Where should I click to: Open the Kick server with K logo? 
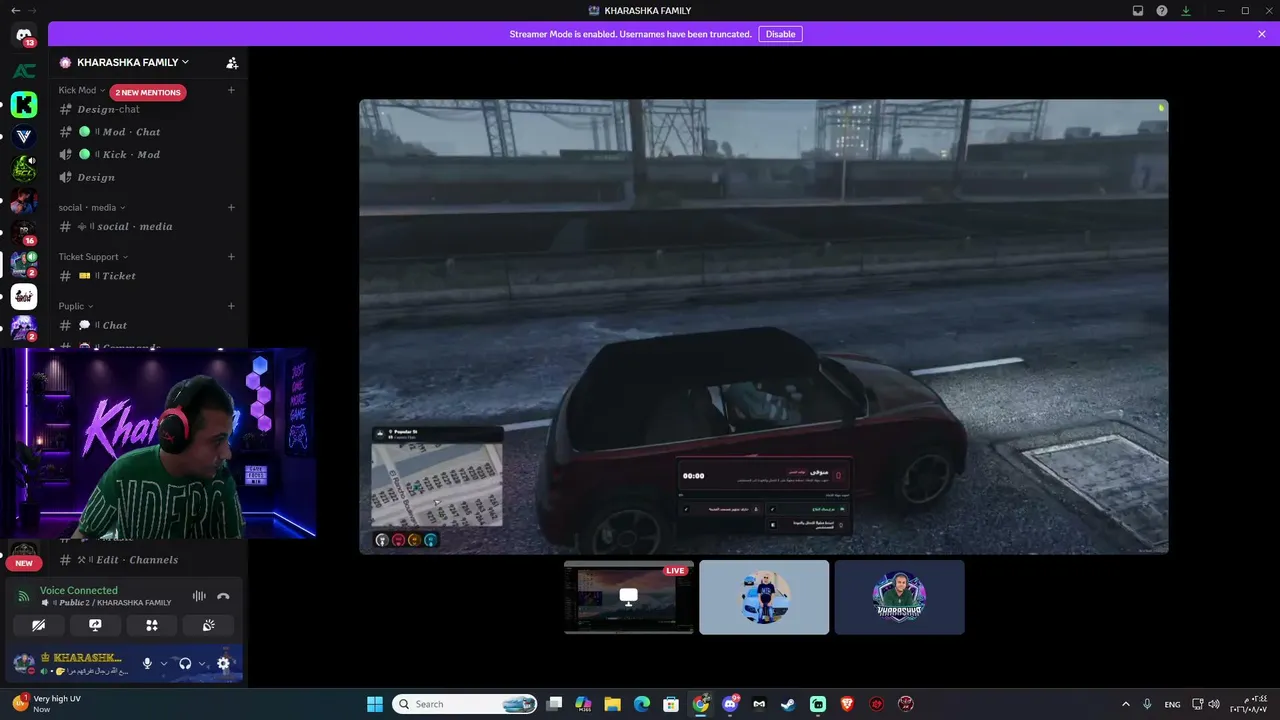[x=24, y=104]
